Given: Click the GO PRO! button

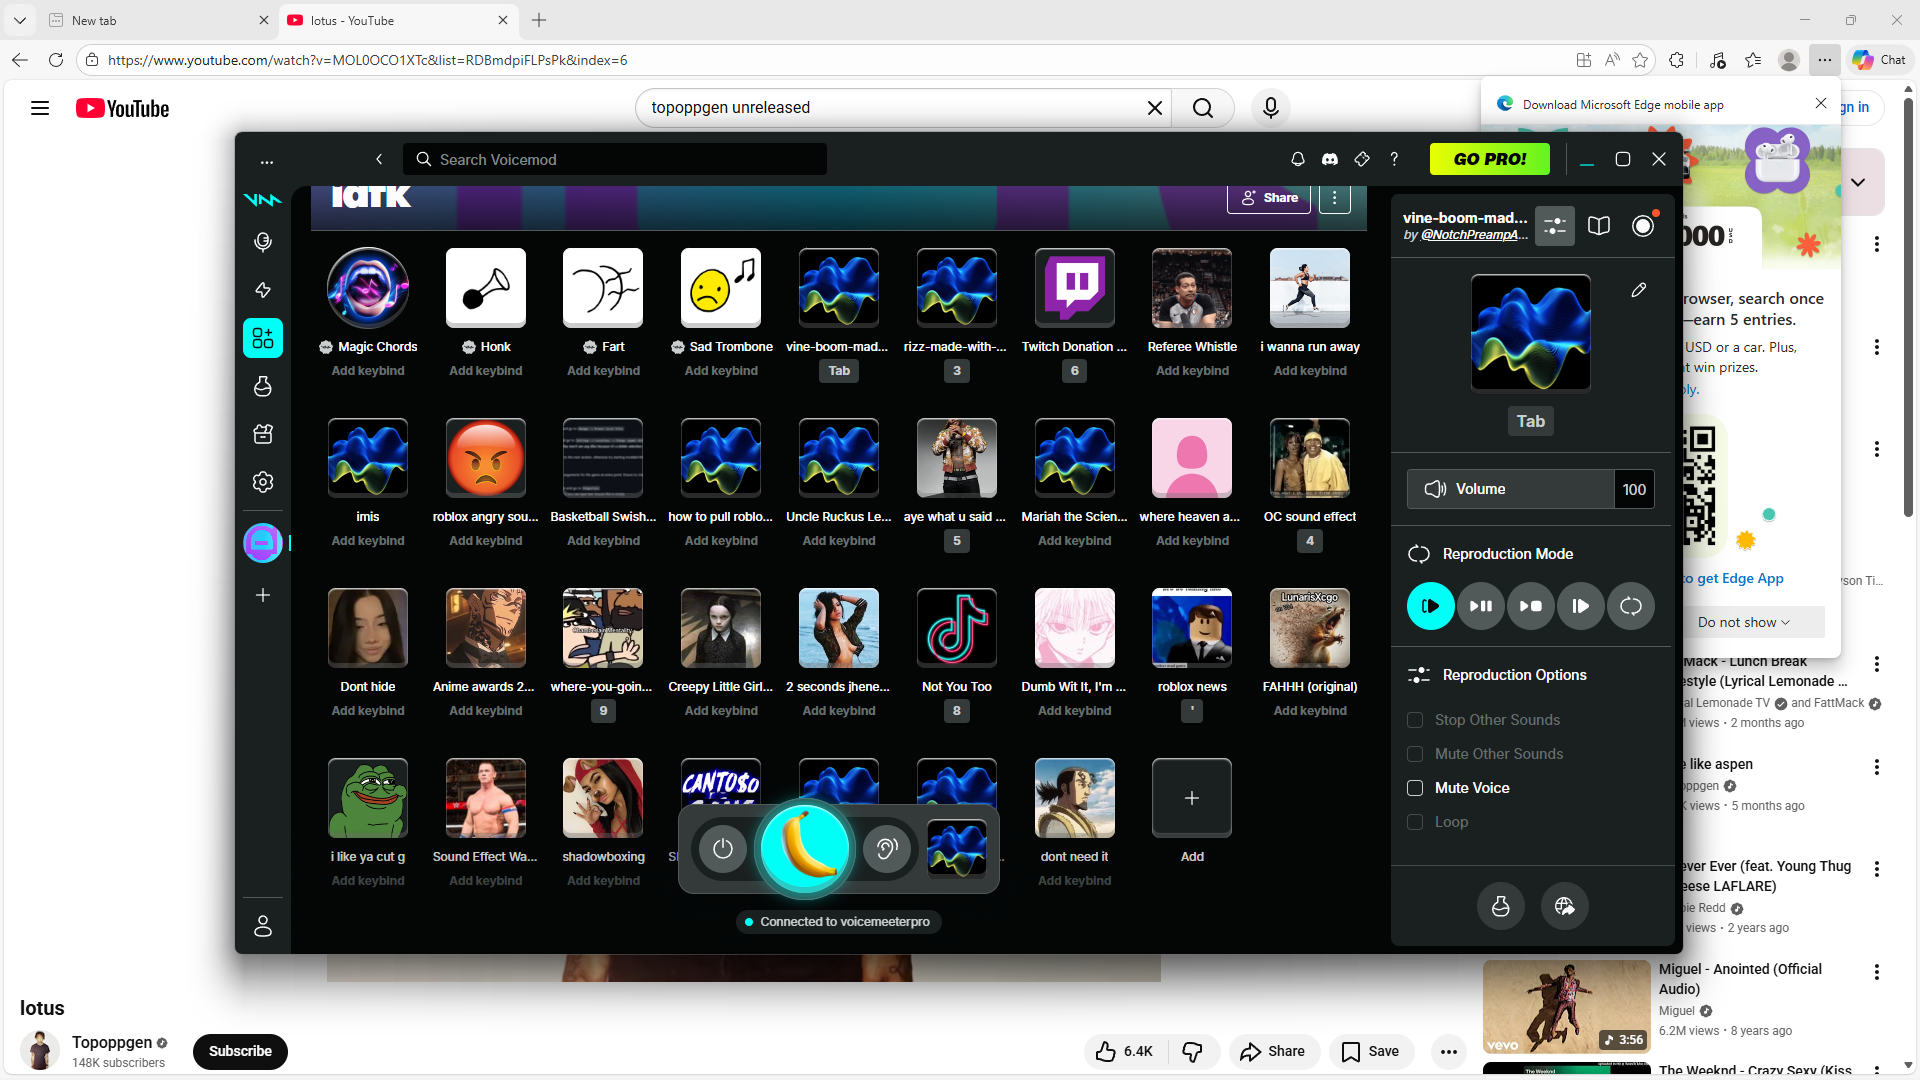Looking at the screenshot, I should (x=1490, y=159).
